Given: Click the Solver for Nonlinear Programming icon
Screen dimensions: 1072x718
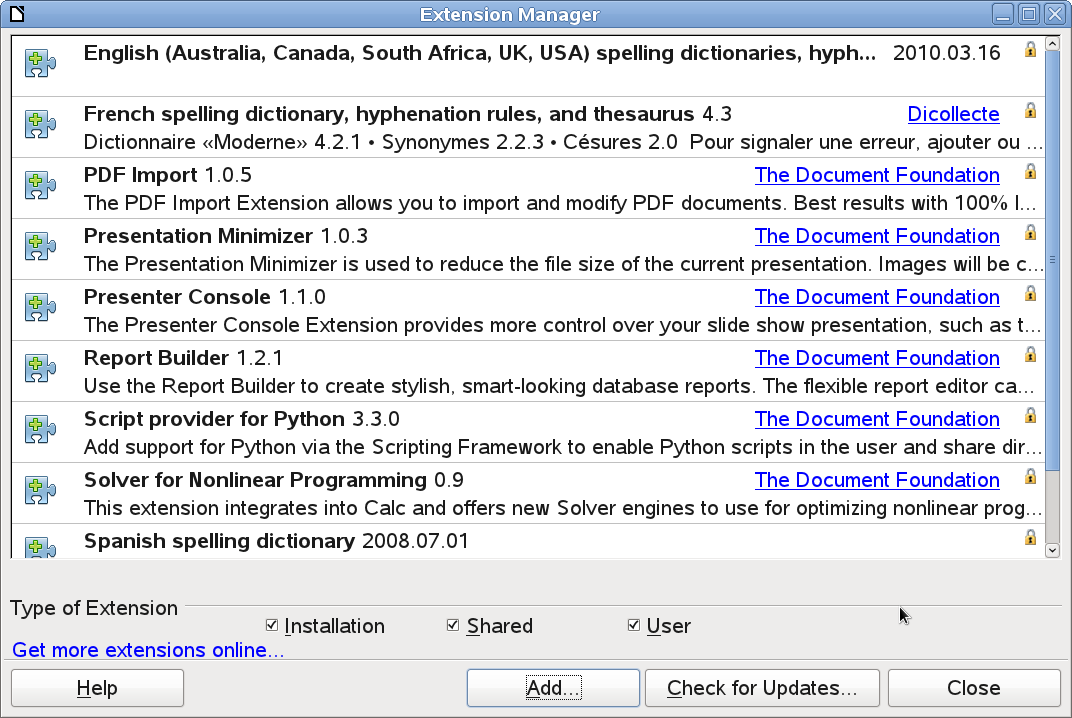Looking at the screenshot, I should [40, 490].
